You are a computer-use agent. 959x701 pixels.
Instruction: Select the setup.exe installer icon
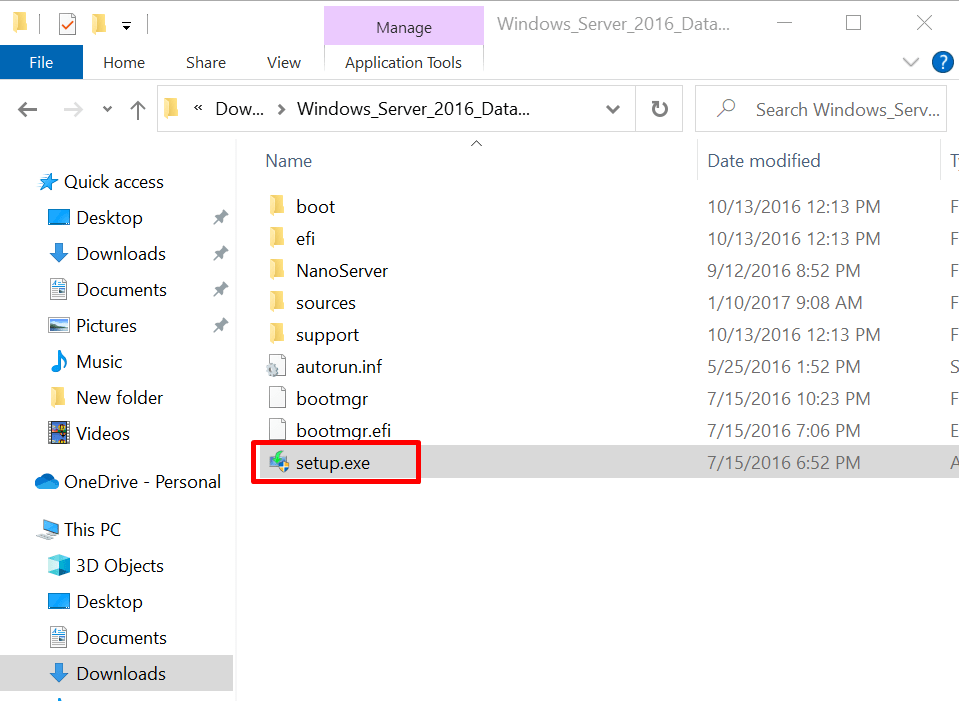[279, 462]
